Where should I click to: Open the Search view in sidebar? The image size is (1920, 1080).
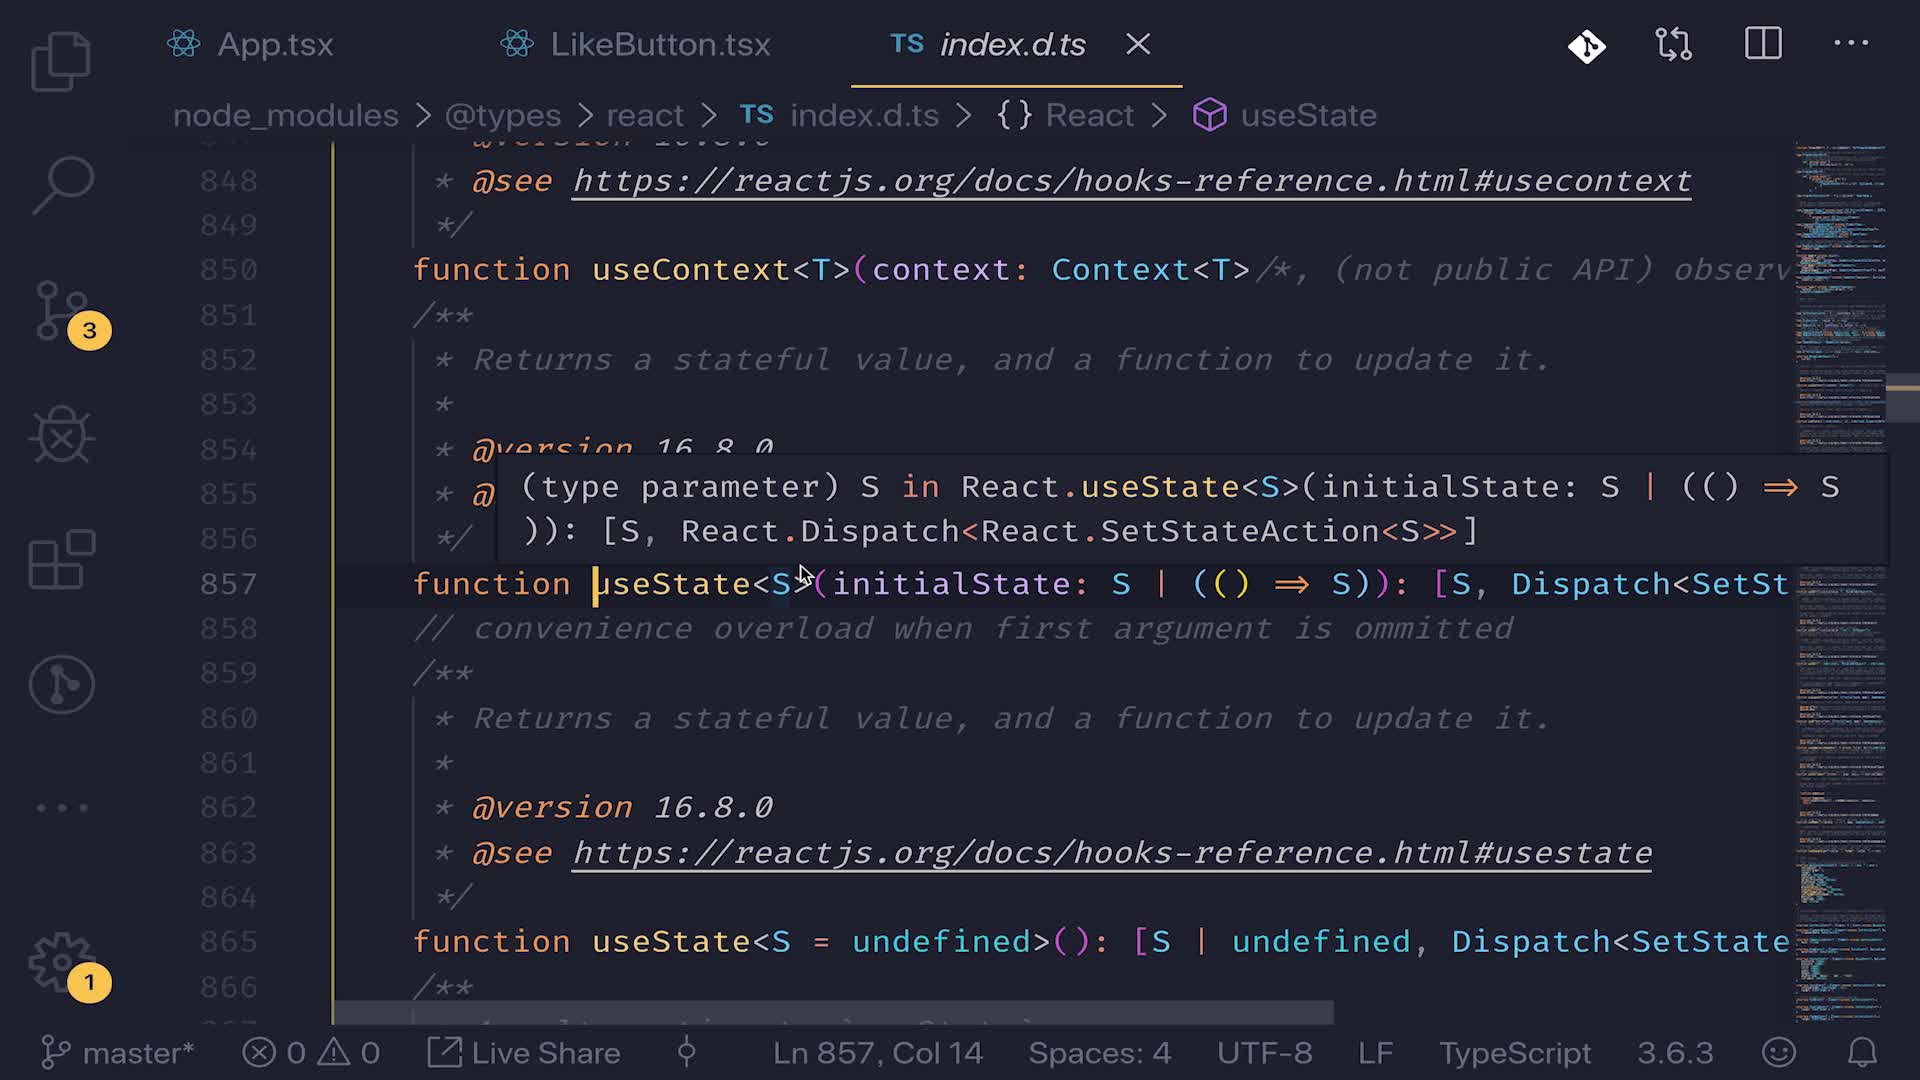62,184
